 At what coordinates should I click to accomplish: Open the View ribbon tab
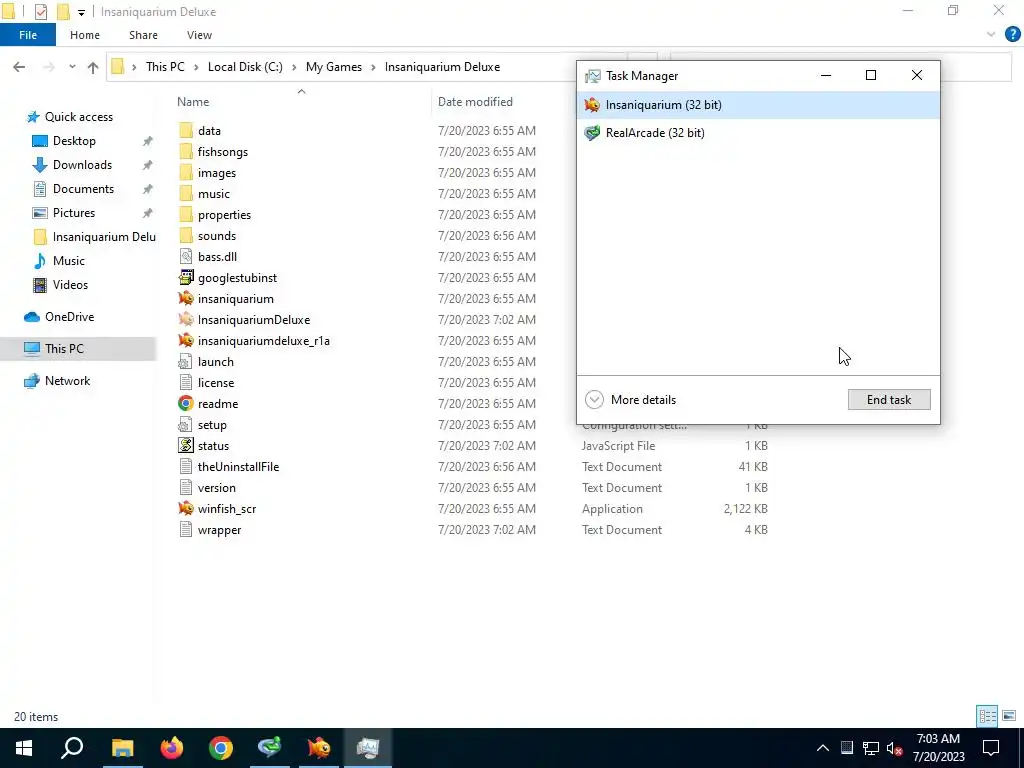[x=199, y=35]
